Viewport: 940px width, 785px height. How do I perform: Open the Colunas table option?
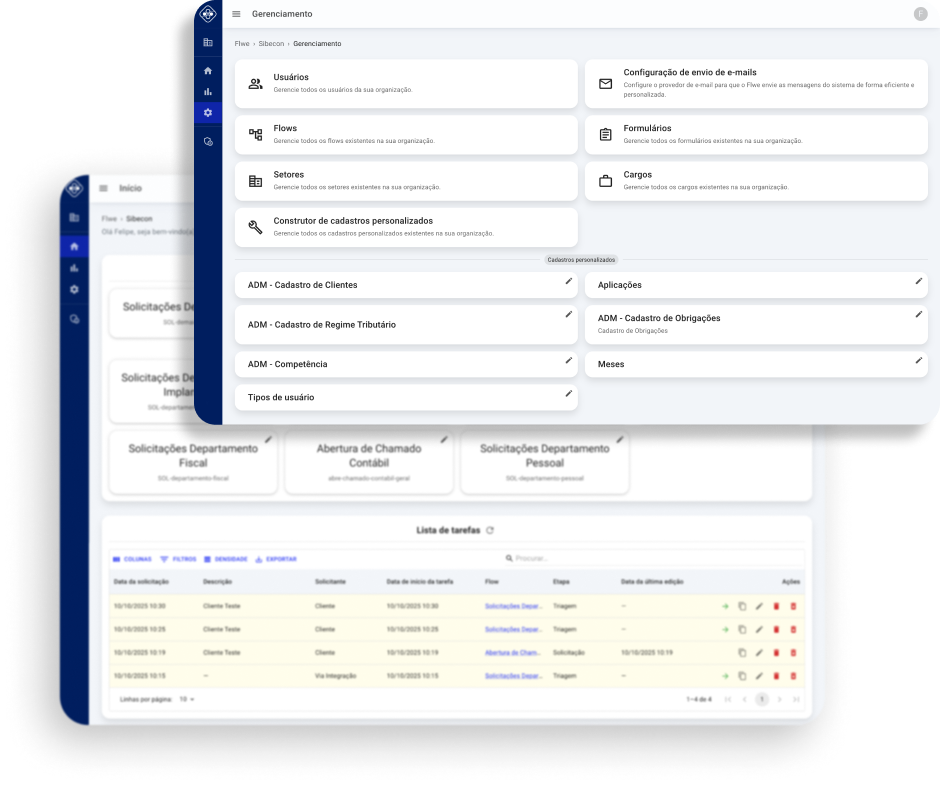(133, 559)
